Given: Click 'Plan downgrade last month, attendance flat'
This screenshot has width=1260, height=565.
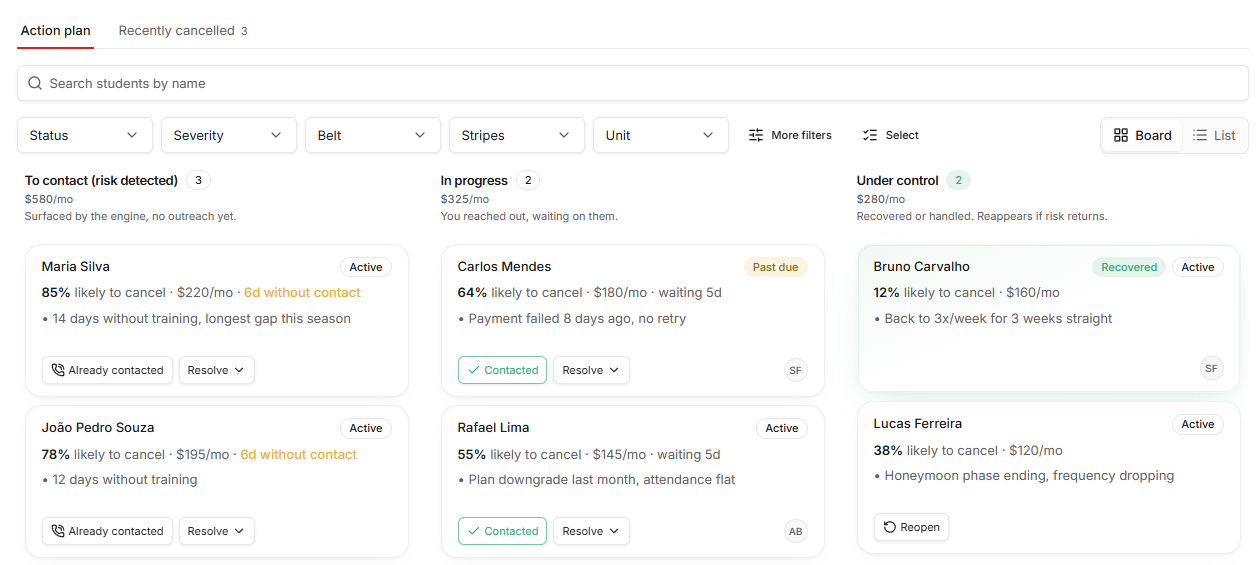Looking at the screenshot, I should [602, 480].
